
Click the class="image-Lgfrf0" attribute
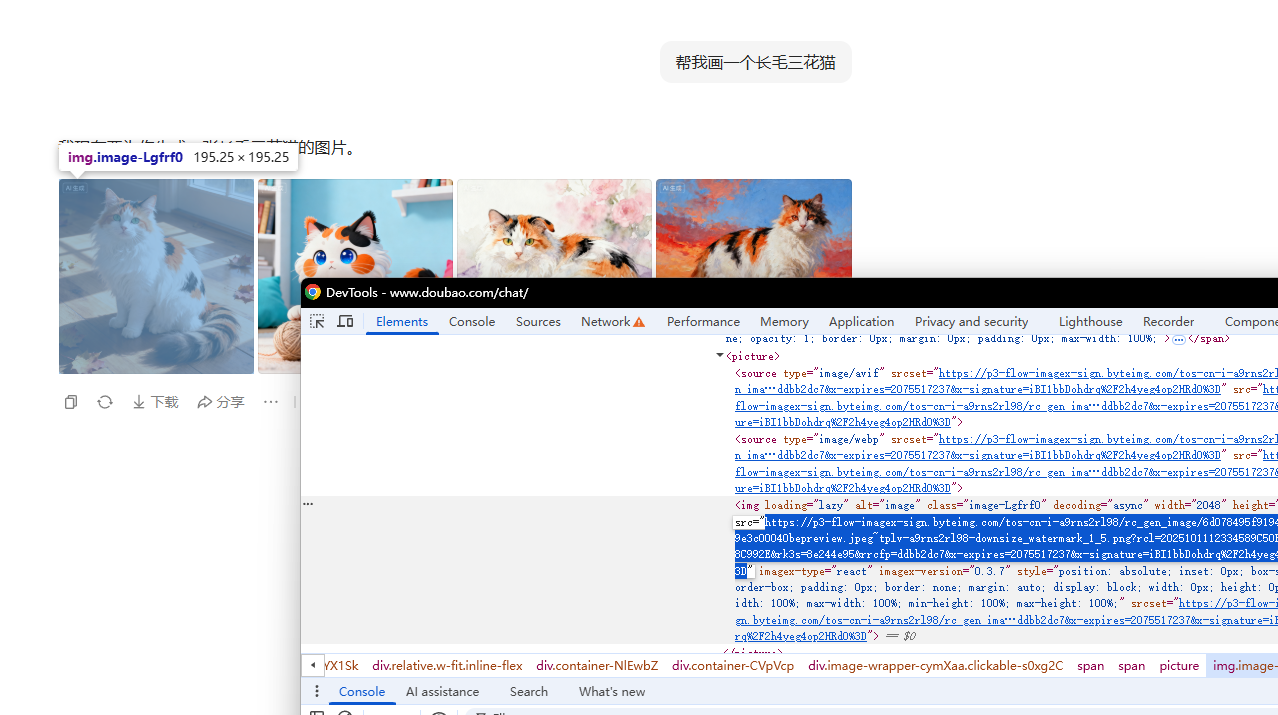coord(985,505)
